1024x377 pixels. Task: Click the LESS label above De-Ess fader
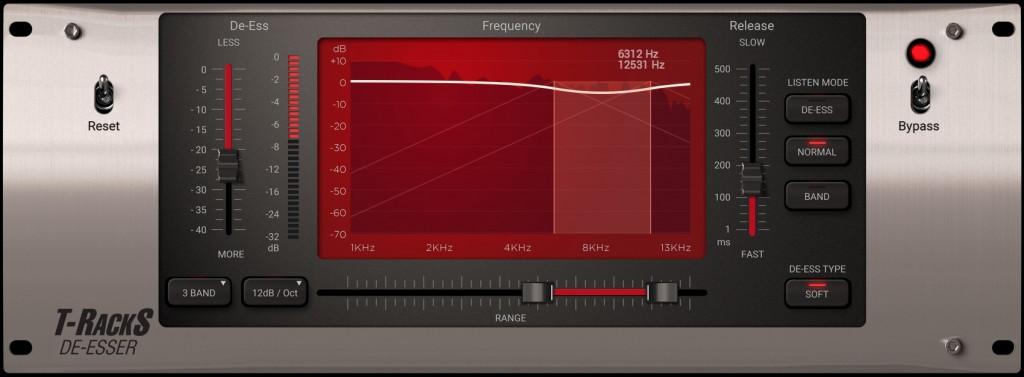tap(229, 42)
